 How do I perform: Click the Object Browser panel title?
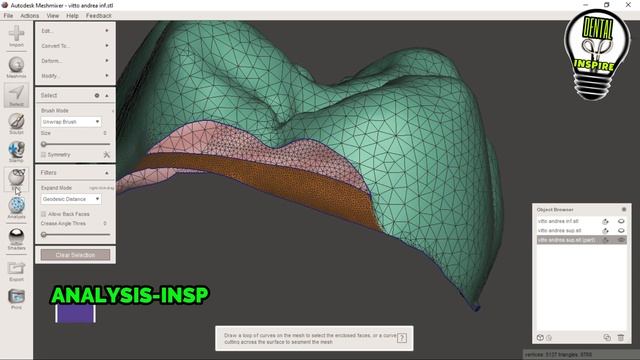[555, 209]
